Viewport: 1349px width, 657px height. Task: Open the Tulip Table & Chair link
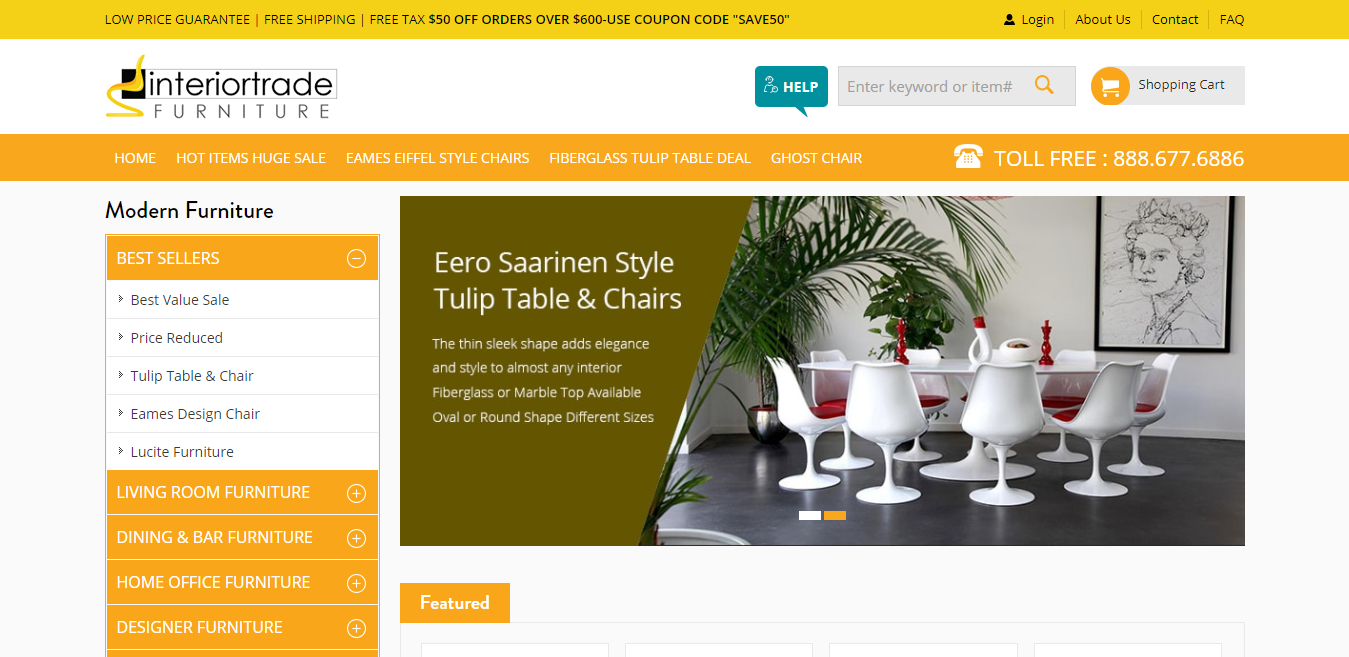[192, 376]
